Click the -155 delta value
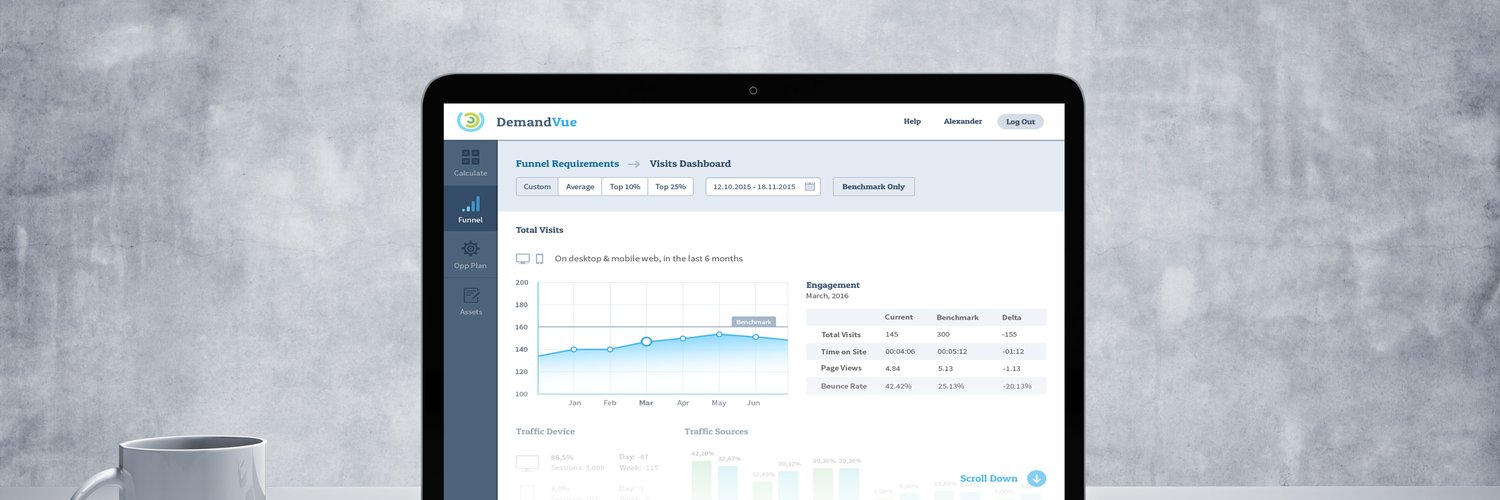This screenshot has width=1500, height=500. coord(1009,334)
